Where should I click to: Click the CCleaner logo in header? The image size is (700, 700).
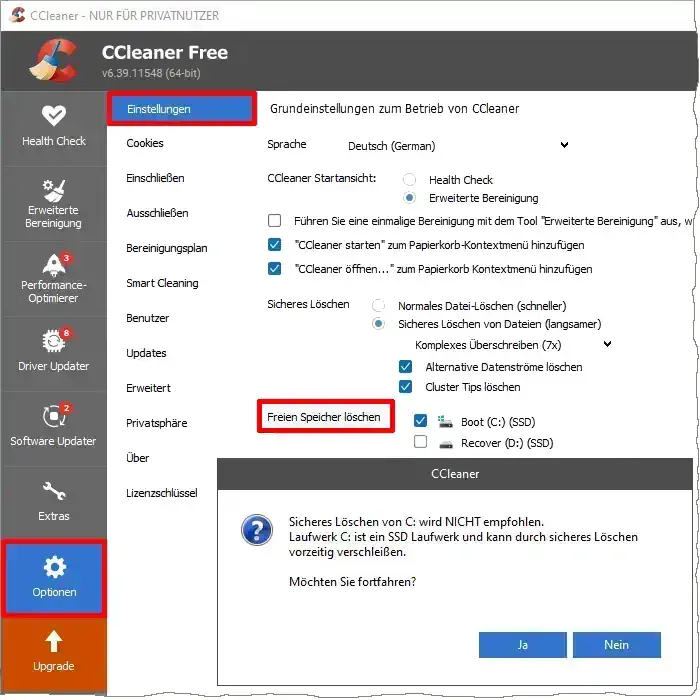pyautogui.click(x=54, y=60)
